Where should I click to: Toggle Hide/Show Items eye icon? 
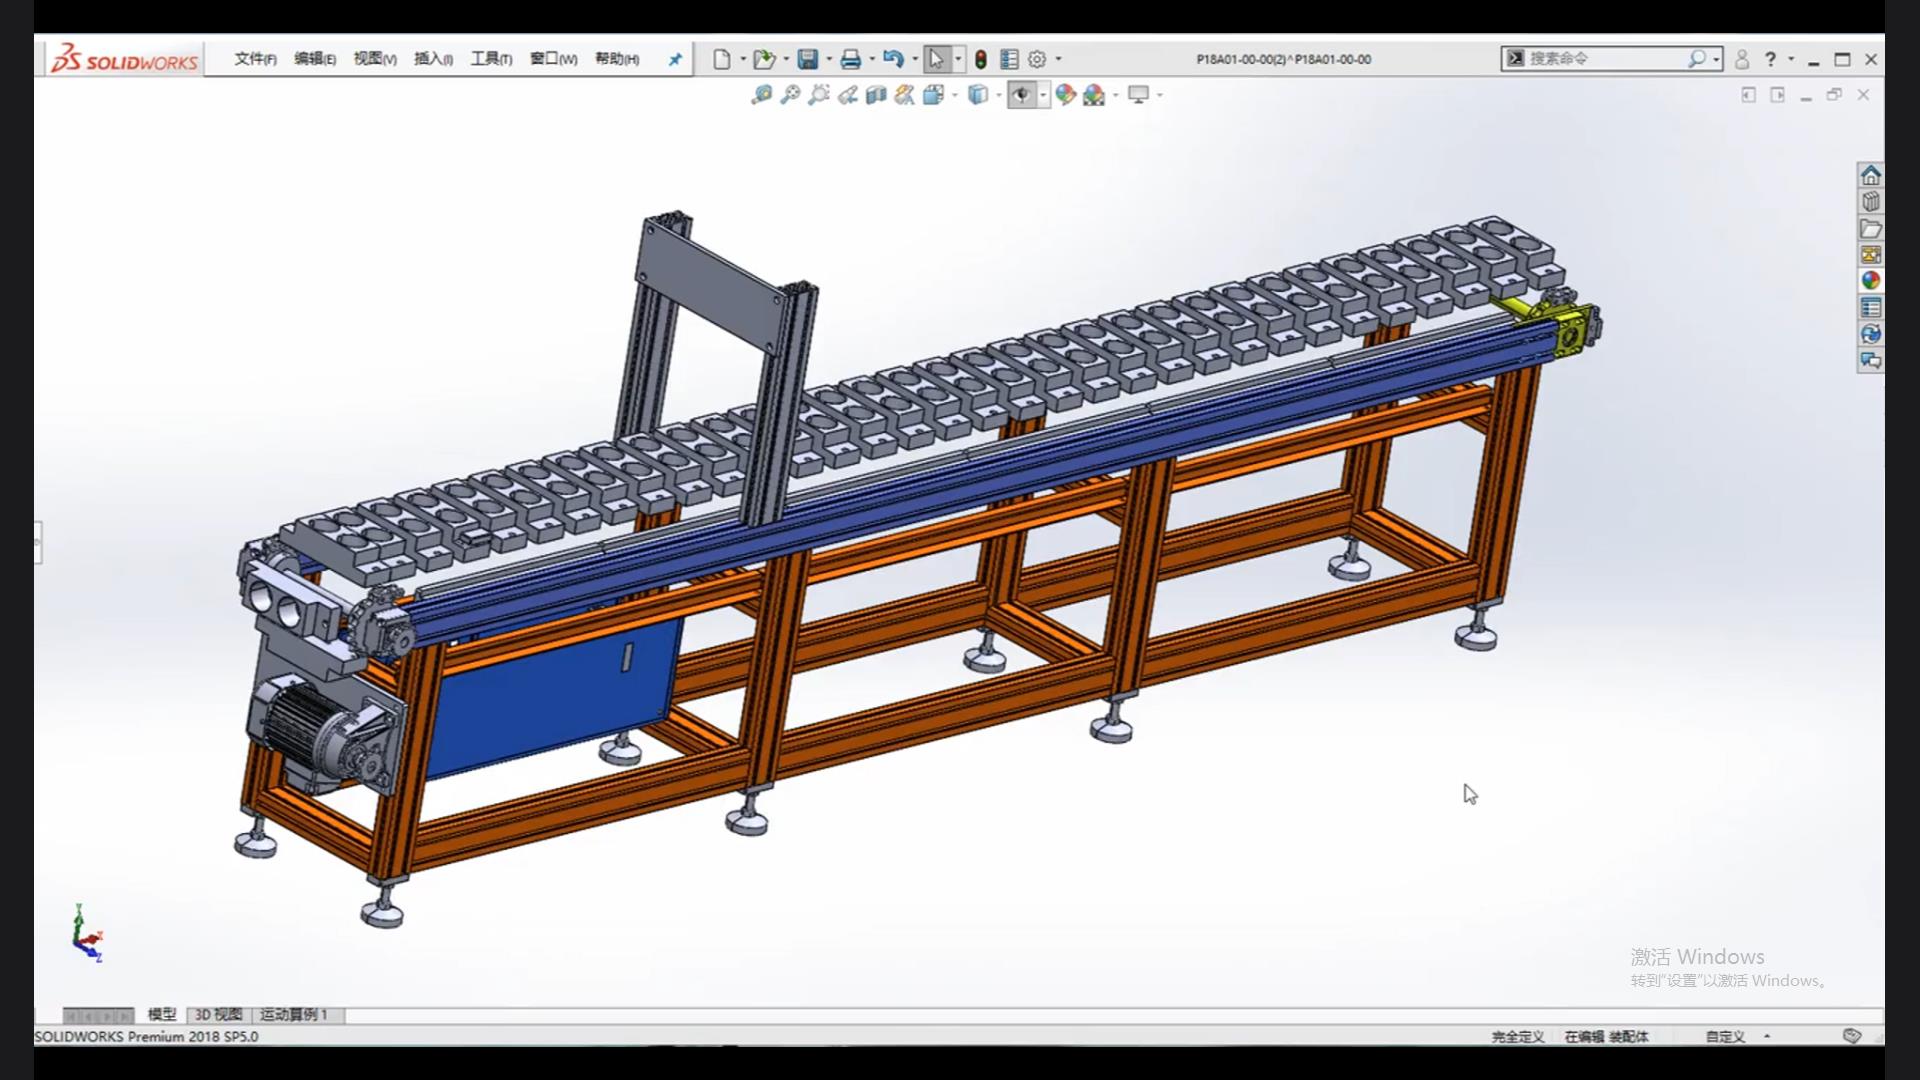tap(1021, 95)
